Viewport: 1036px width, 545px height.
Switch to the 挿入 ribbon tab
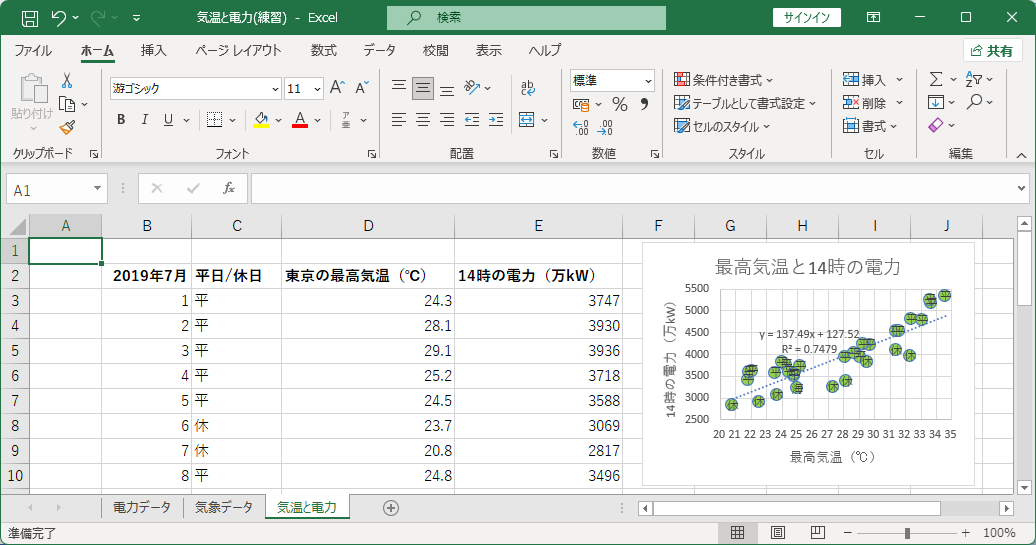(153, 51)
